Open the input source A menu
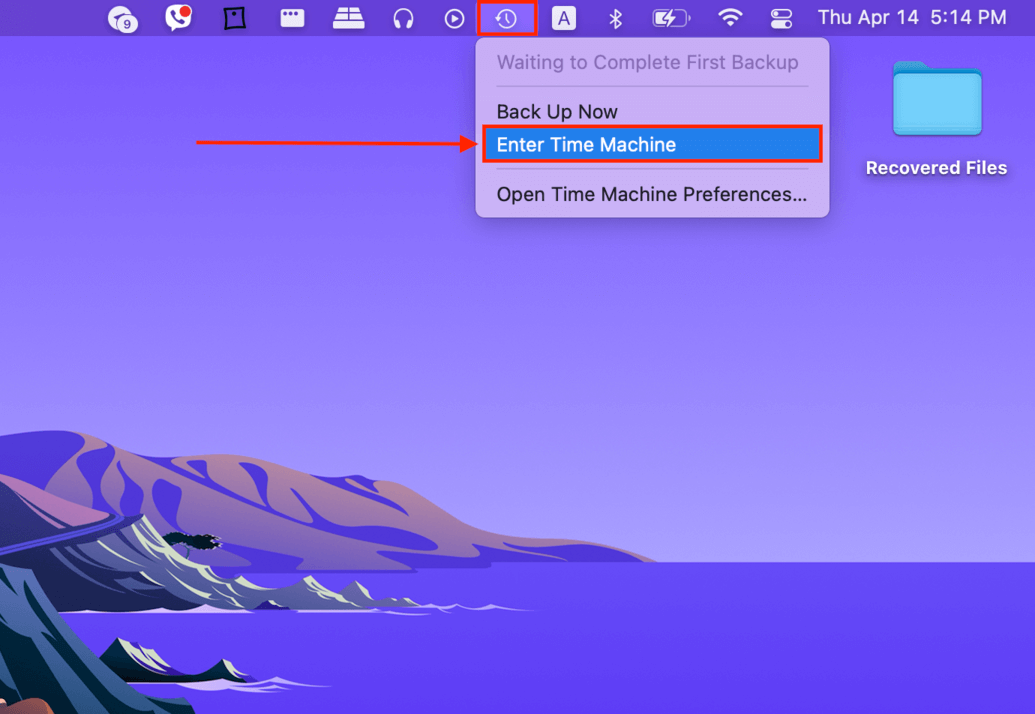This screenshot has width=1035, height=714. pos(564,18)
